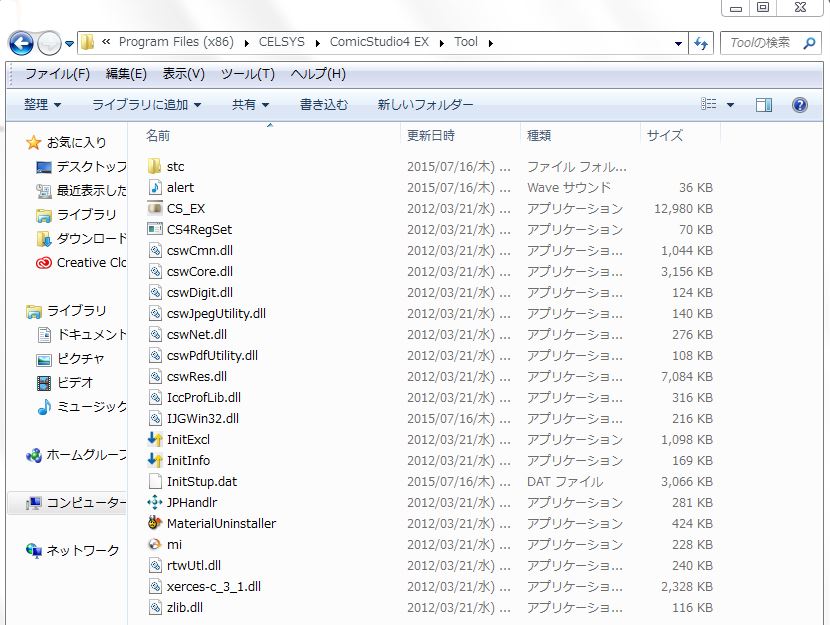Open the recent locations dropdown arrow
Screen dimensions: 830x625
point(69,44)
